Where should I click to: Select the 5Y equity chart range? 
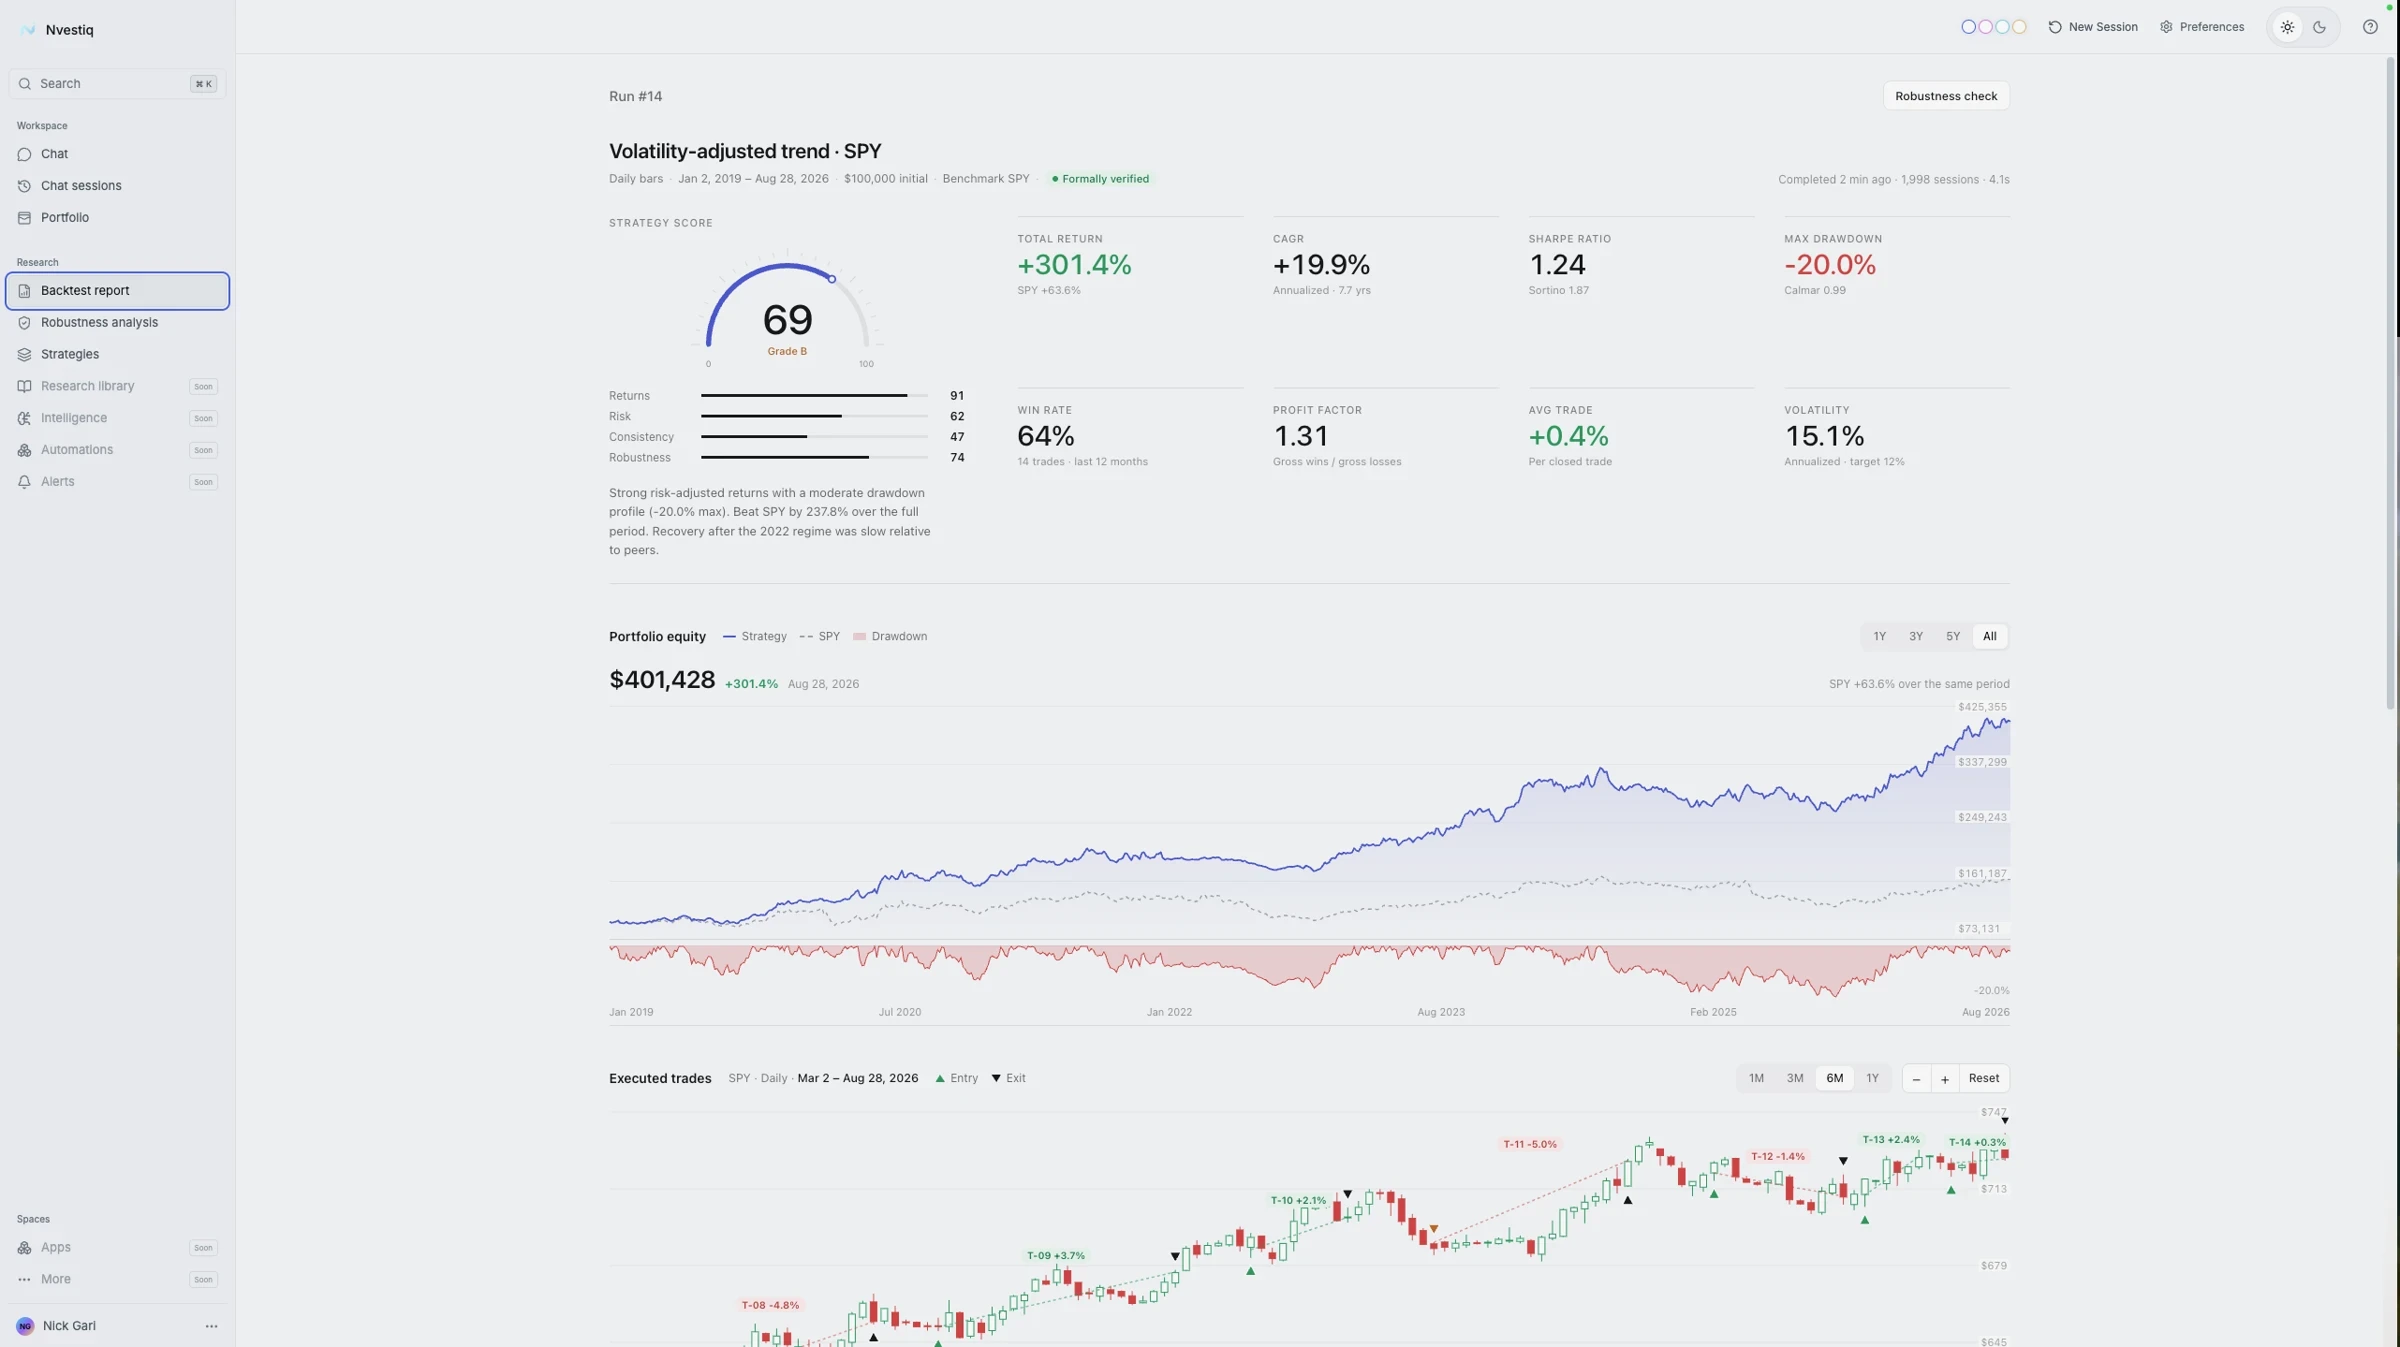point(1953,637)
